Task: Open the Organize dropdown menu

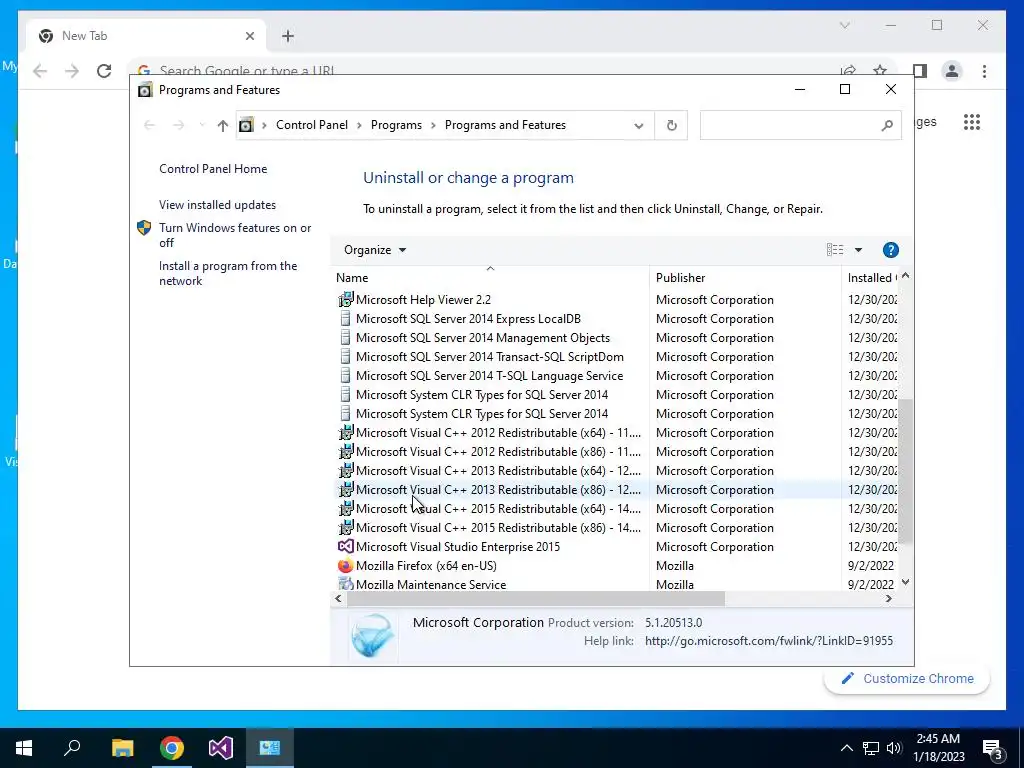Action: click(375, 250)
